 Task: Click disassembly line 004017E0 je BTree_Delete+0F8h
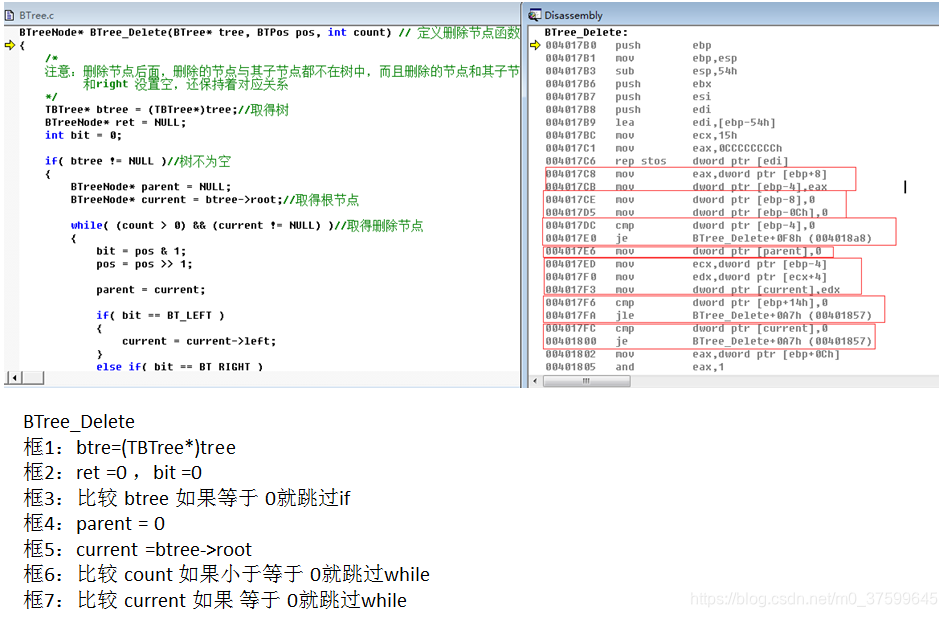(708, 238)
